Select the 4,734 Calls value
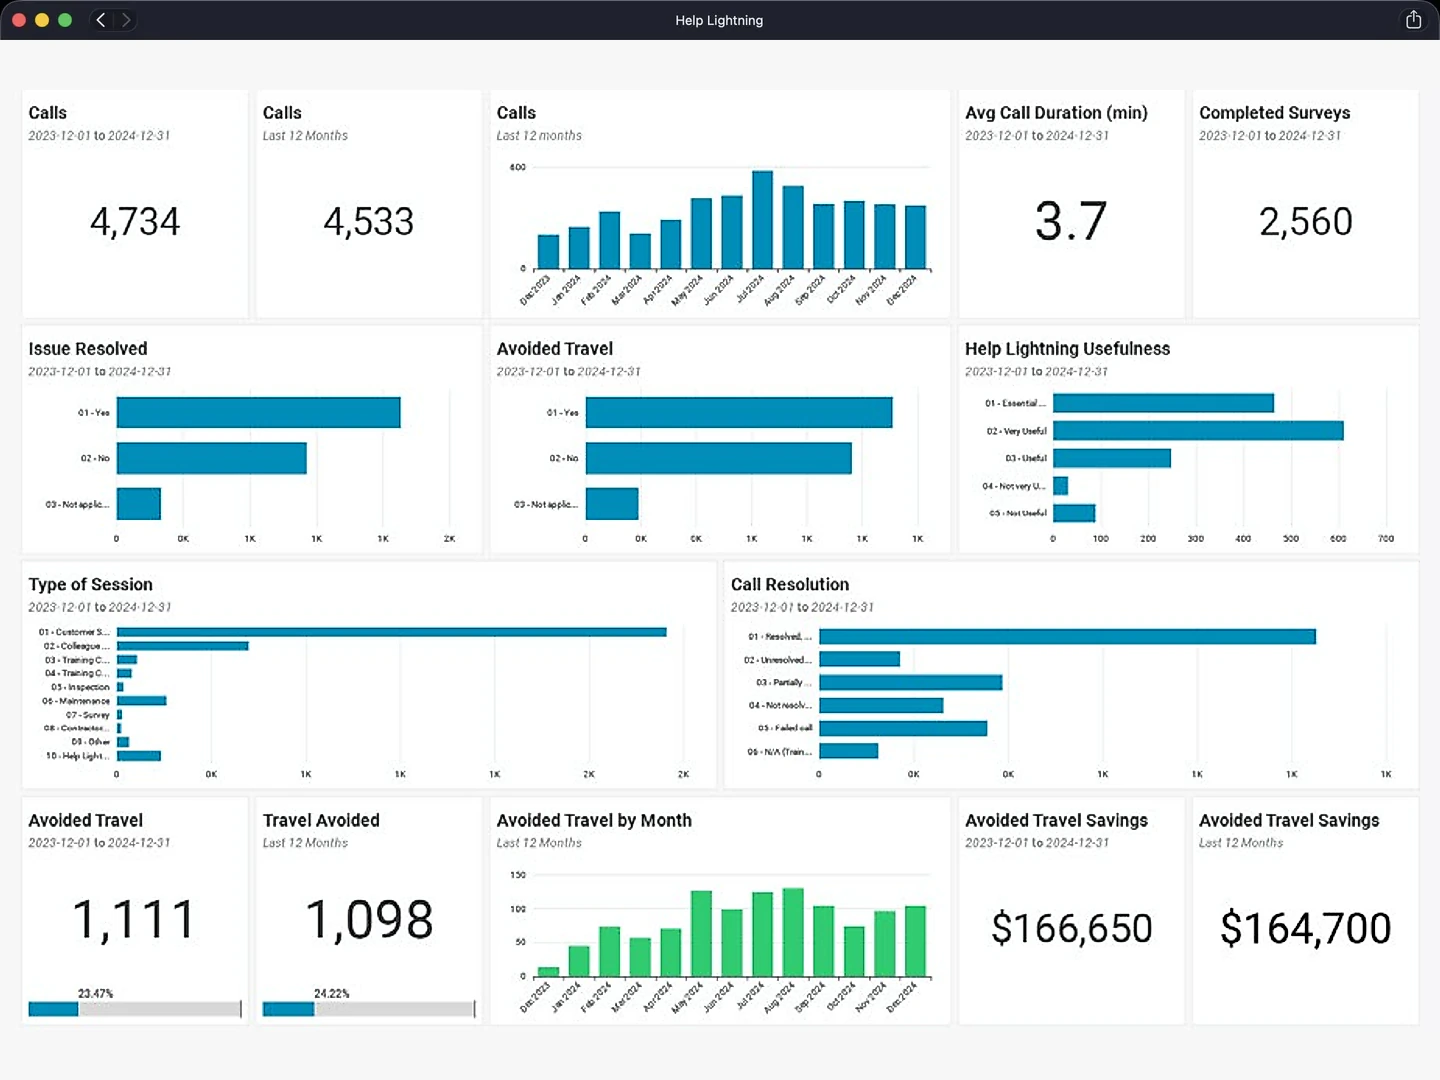 click(x=135, y=221)
